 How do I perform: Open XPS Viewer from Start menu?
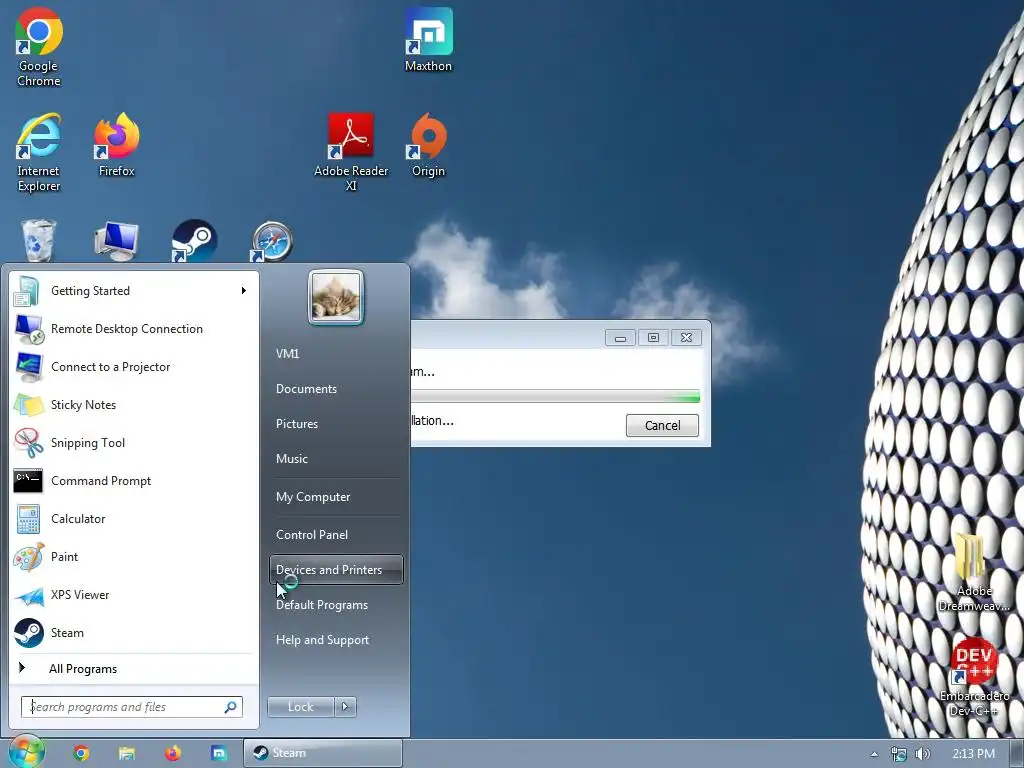coord(131,594)
